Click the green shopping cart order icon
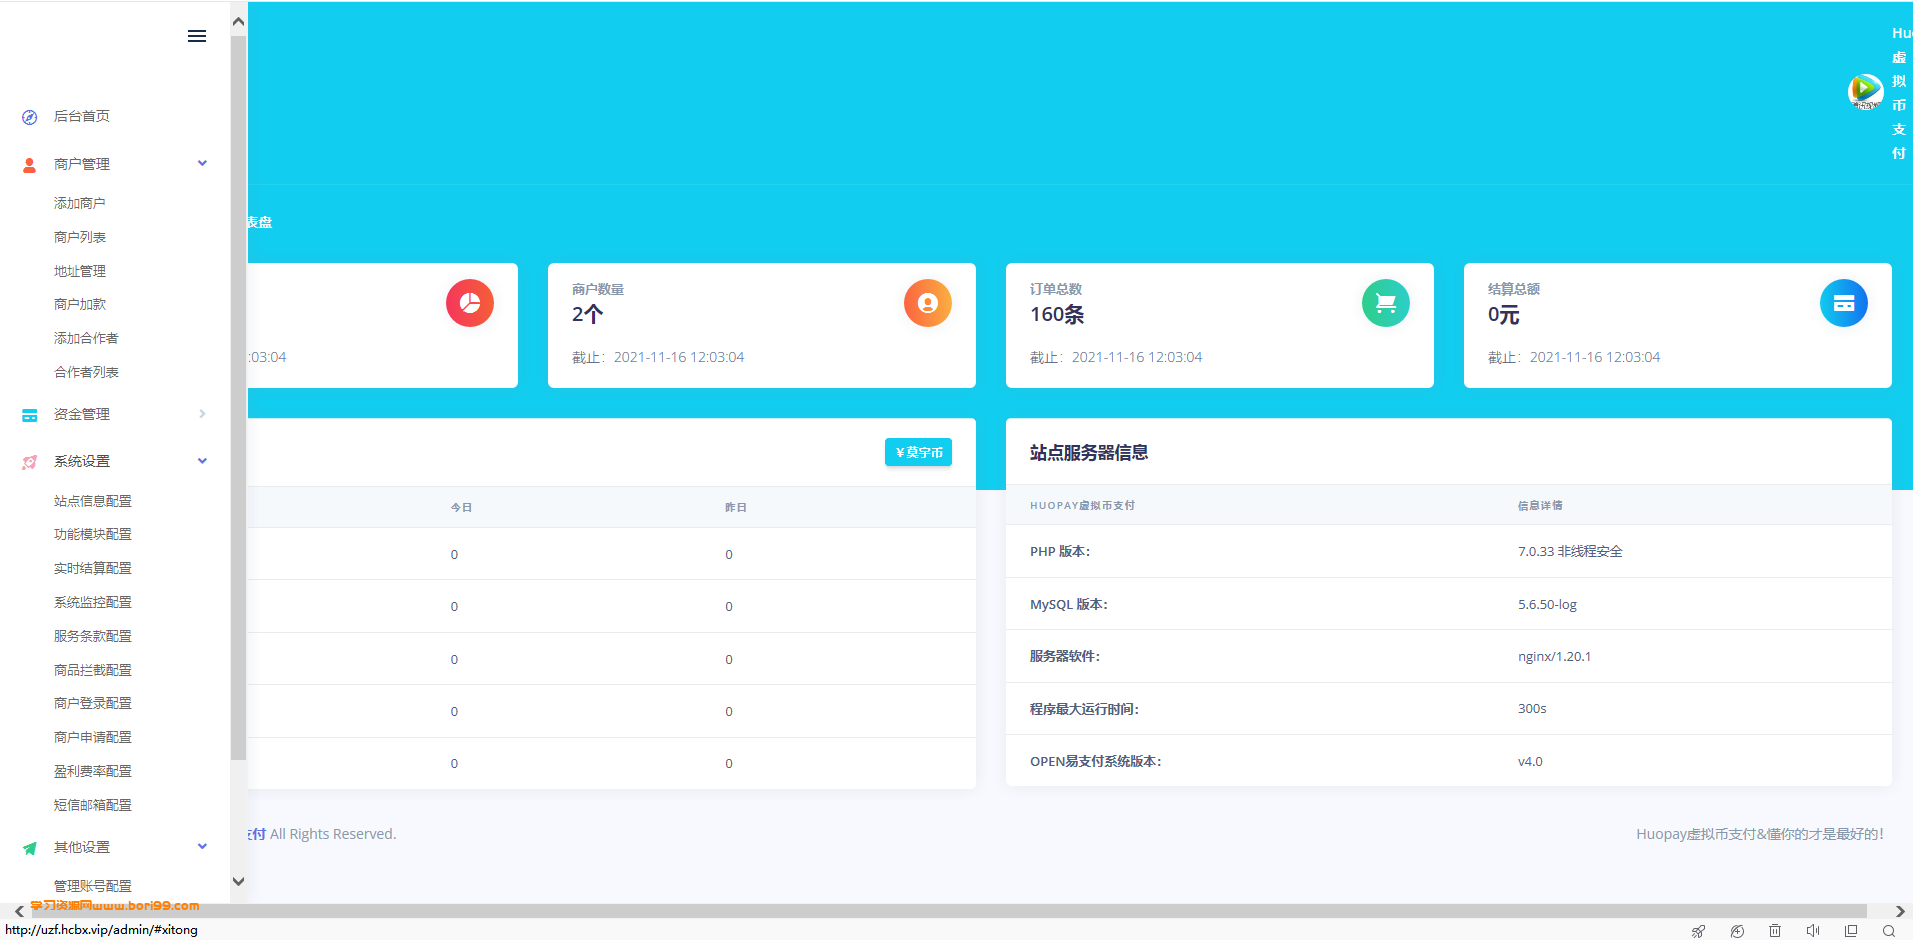This screenshot has width=1913, height=940. [1386, 303]
